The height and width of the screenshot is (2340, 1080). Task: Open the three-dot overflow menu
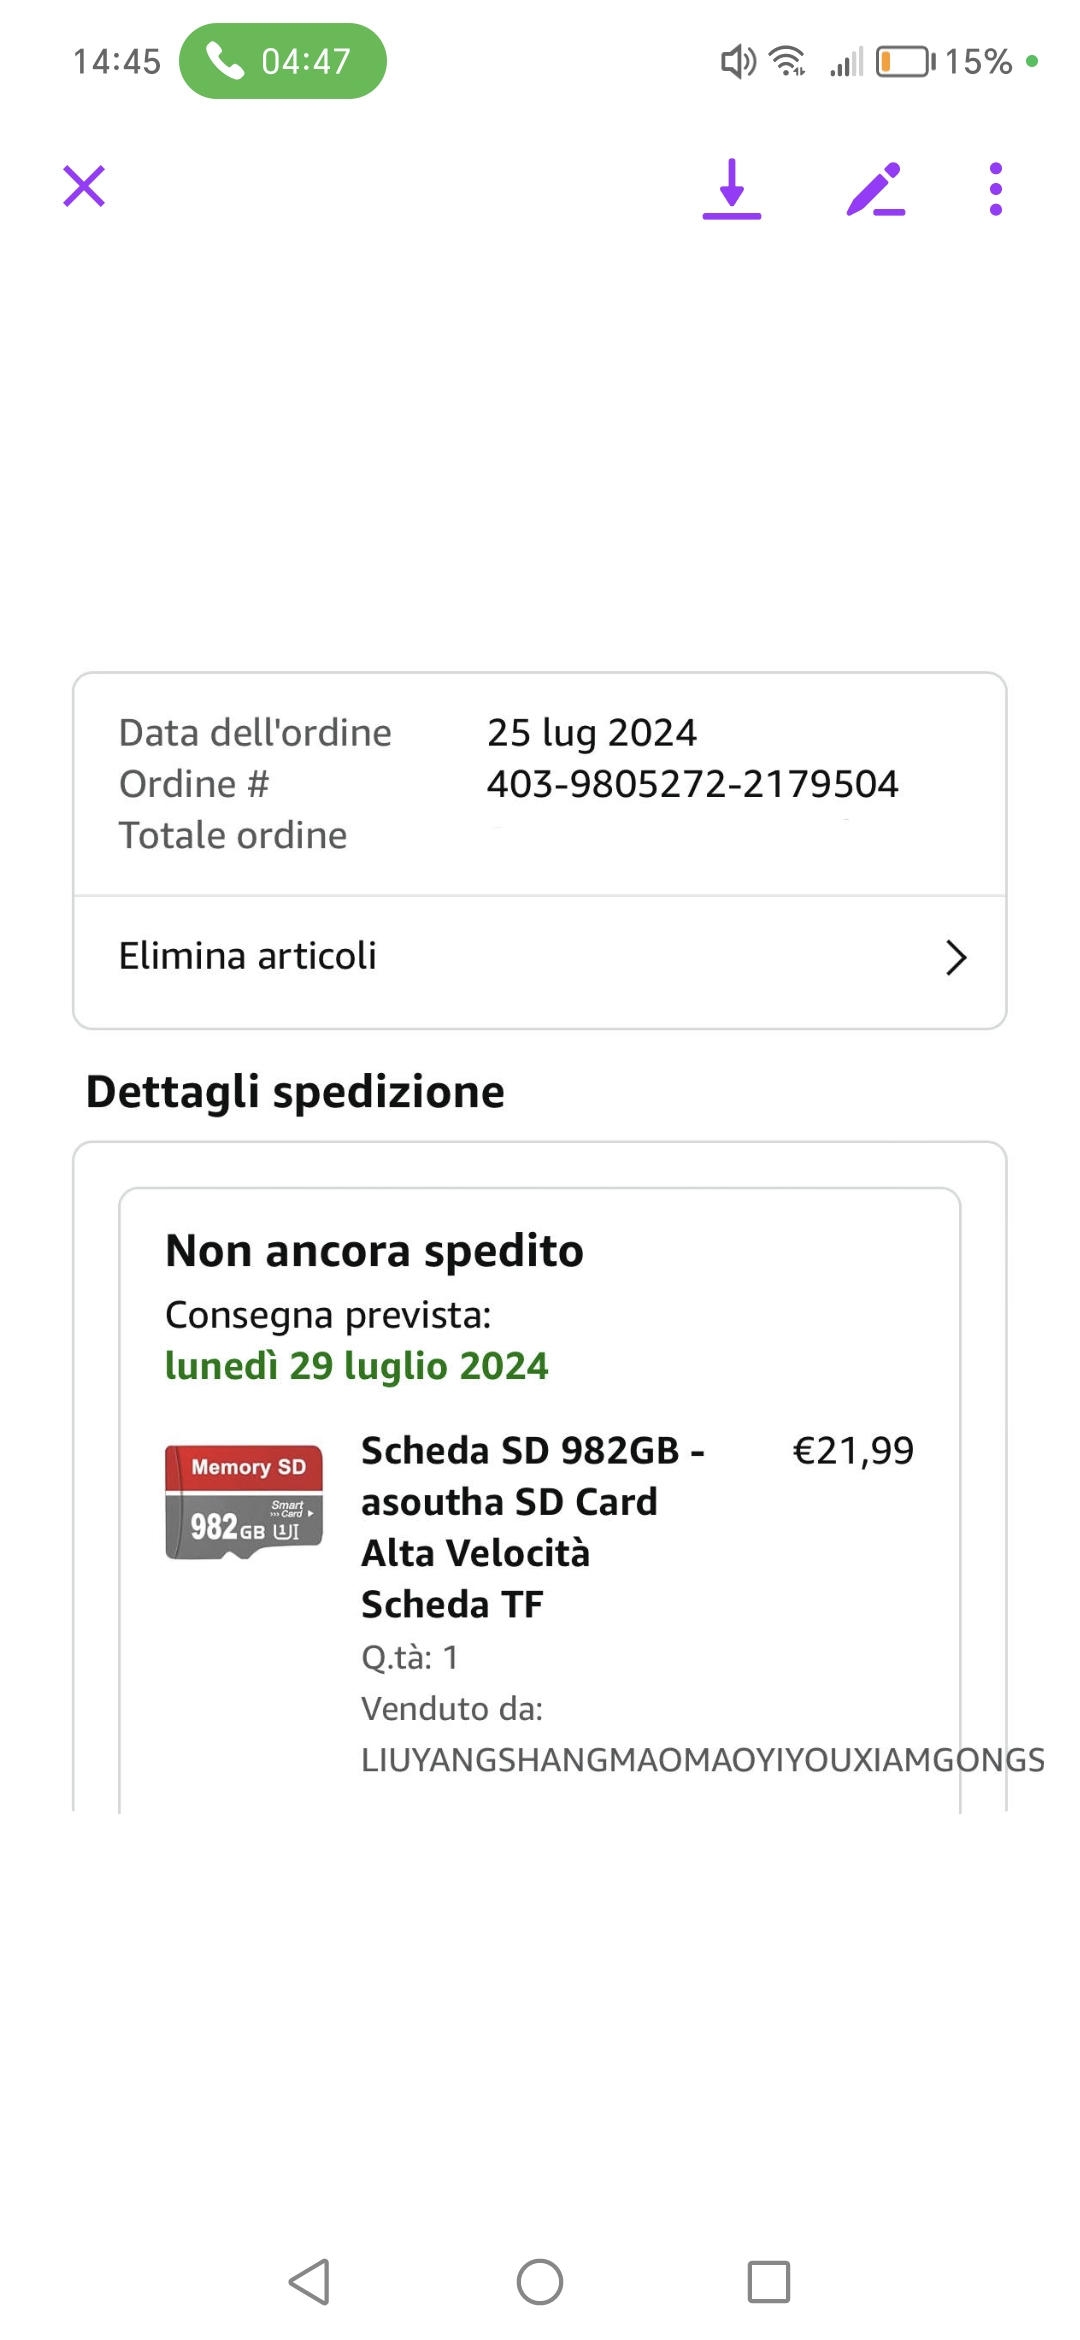[995, 188]
